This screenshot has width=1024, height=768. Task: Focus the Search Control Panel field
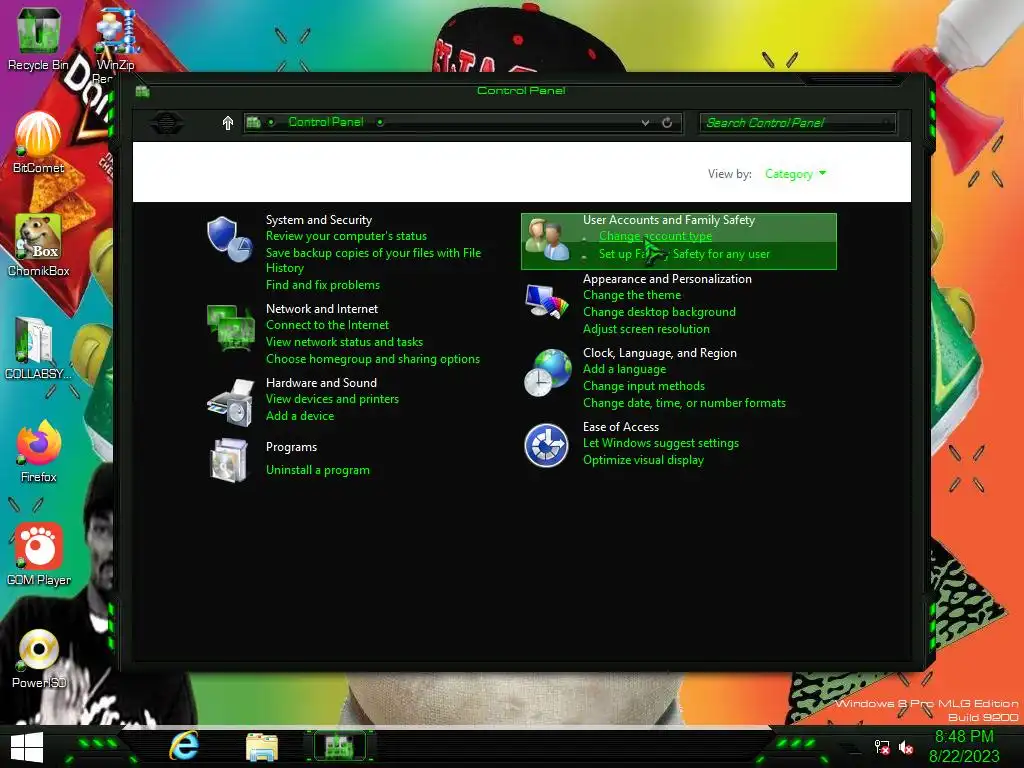797,123
